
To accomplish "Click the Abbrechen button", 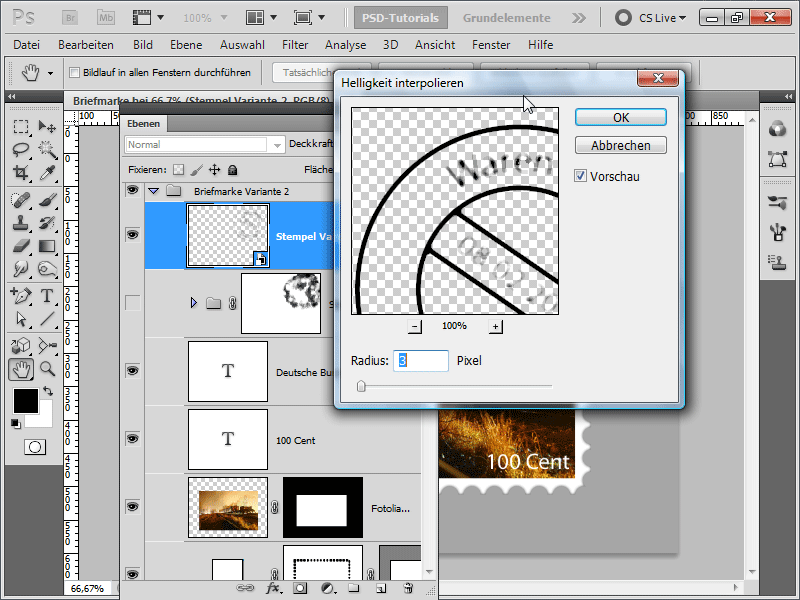I will click(x=621, y=145).
